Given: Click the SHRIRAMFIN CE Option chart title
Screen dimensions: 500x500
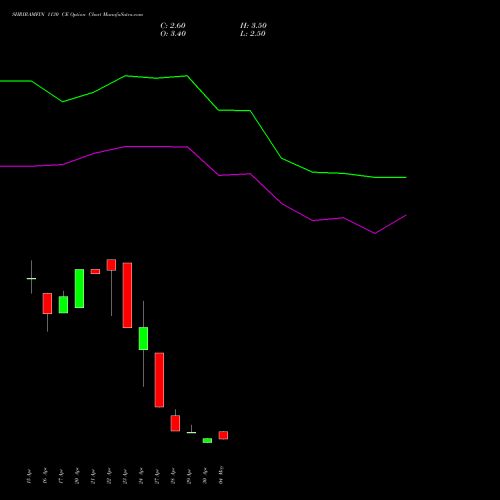Looking at the screenshot, I should (x=77, y=15).
